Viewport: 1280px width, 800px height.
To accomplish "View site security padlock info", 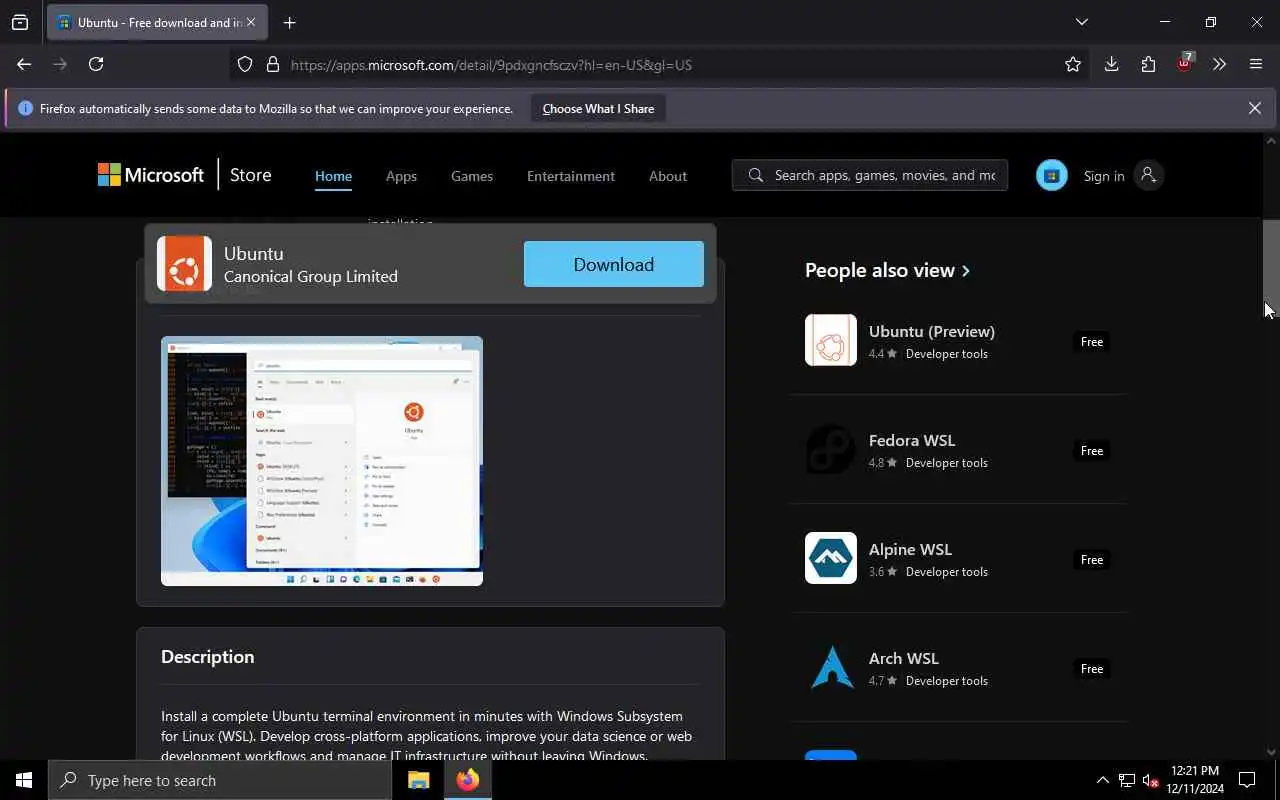I will [x=272, y=64].
